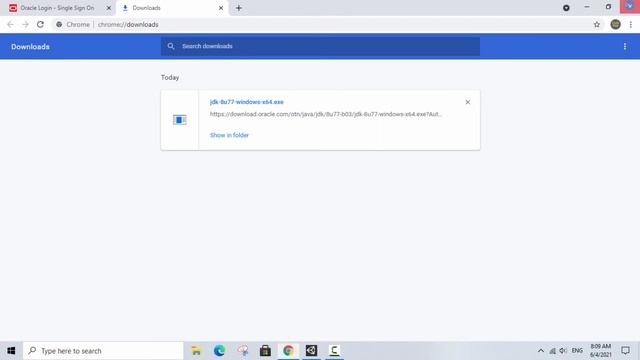Select the Downloads tab

coord(172,8)
